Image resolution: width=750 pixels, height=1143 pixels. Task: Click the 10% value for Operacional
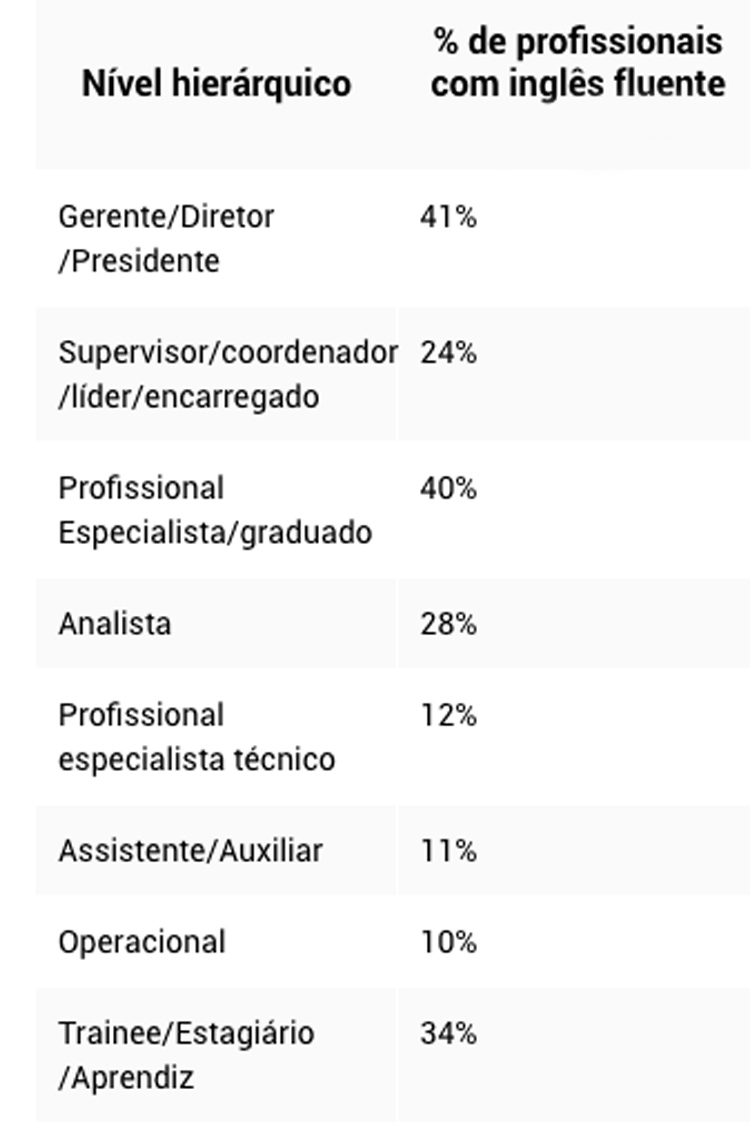pos(448,942)
